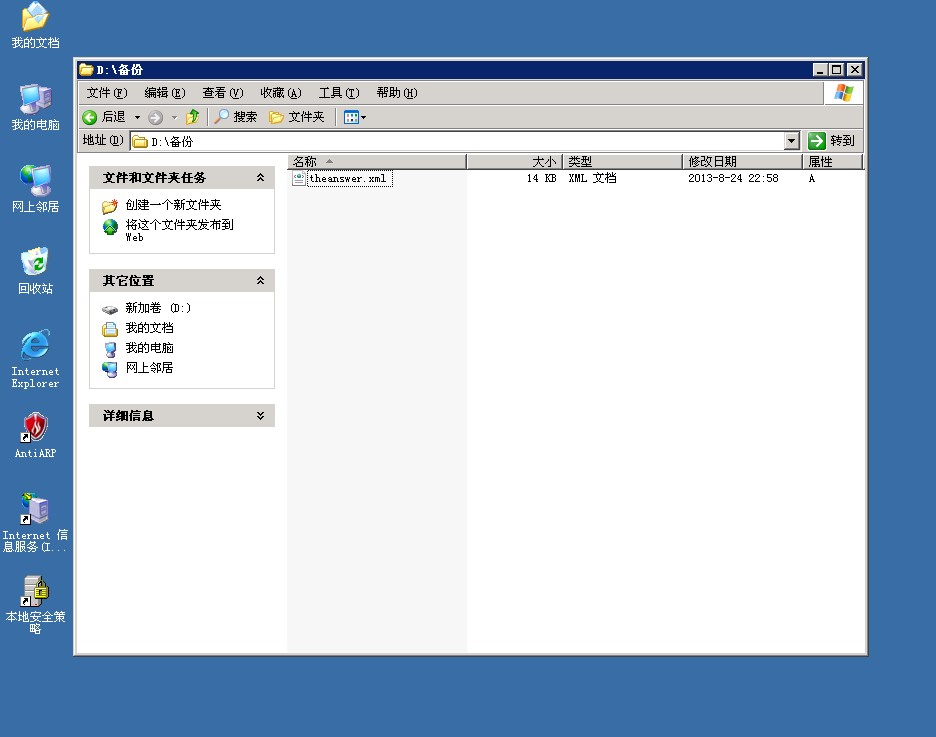The image size is (936, 737).
Task: Open the 查看(V) menu
Action: (223, 92)
